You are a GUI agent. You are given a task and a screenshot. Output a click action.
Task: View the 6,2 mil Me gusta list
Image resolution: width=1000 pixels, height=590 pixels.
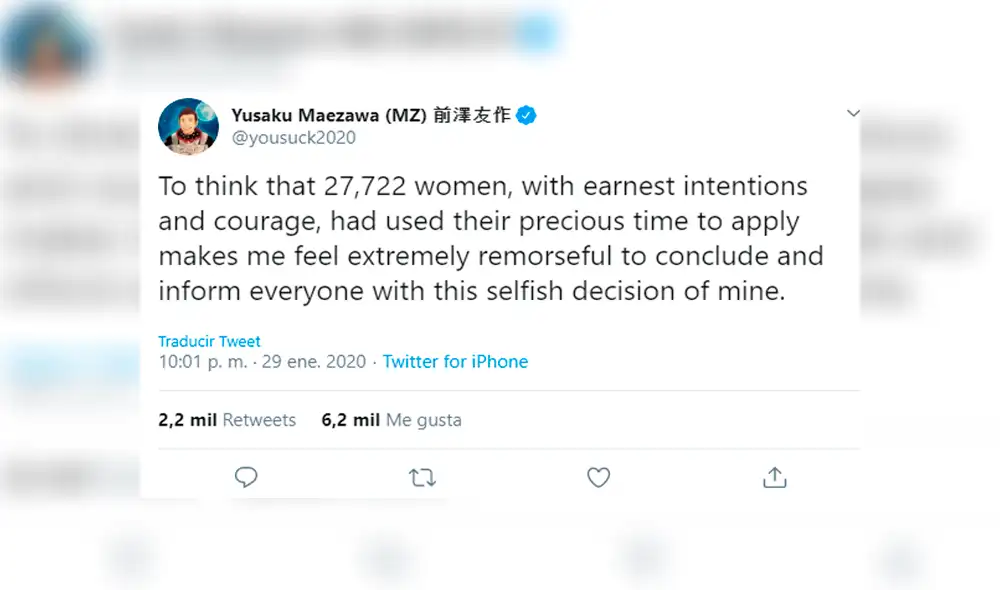[391, 420]
